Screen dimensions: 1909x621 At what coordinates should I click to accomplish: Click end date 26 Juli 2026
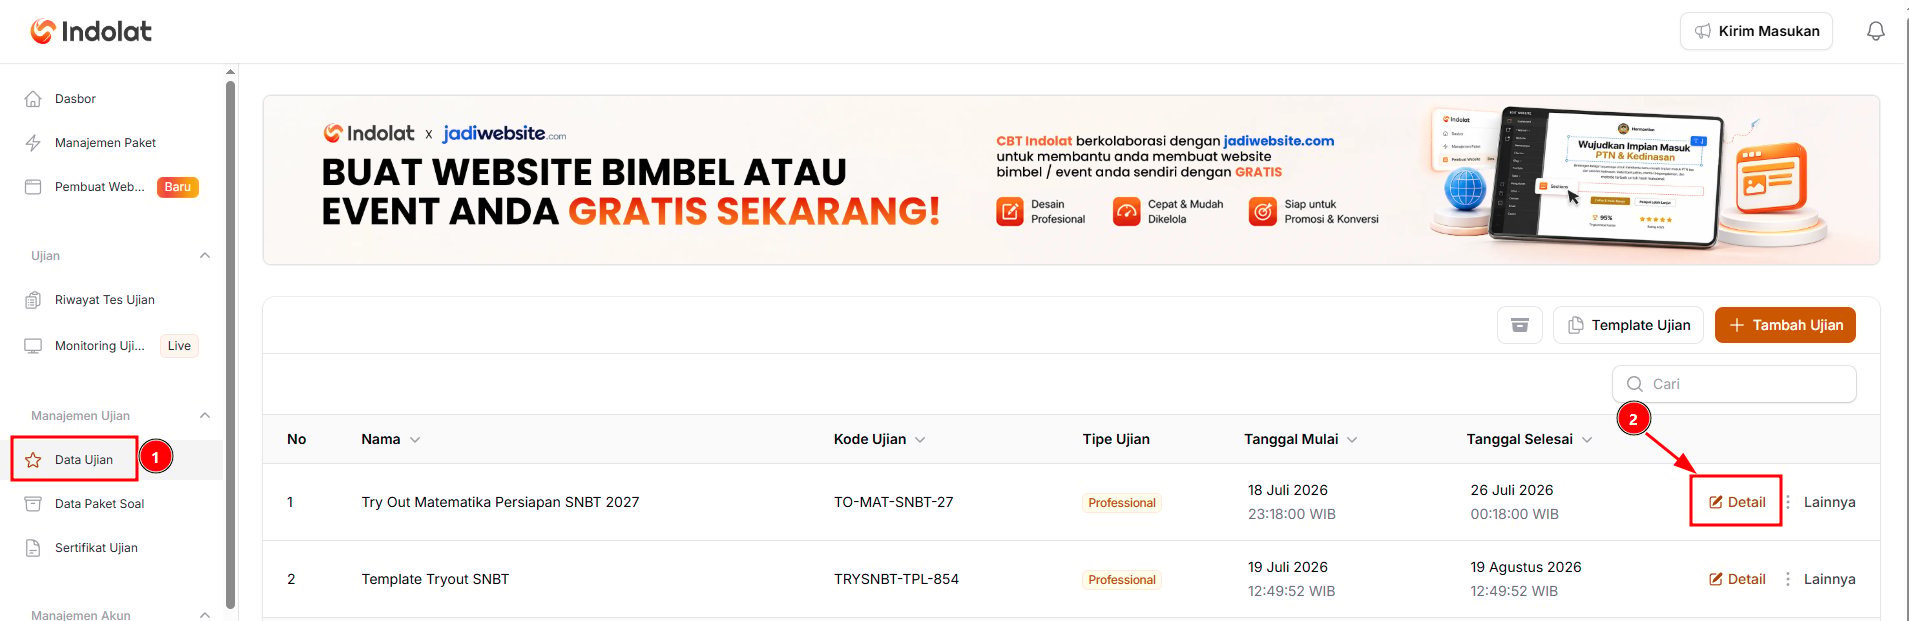(x=1512, y=490)
